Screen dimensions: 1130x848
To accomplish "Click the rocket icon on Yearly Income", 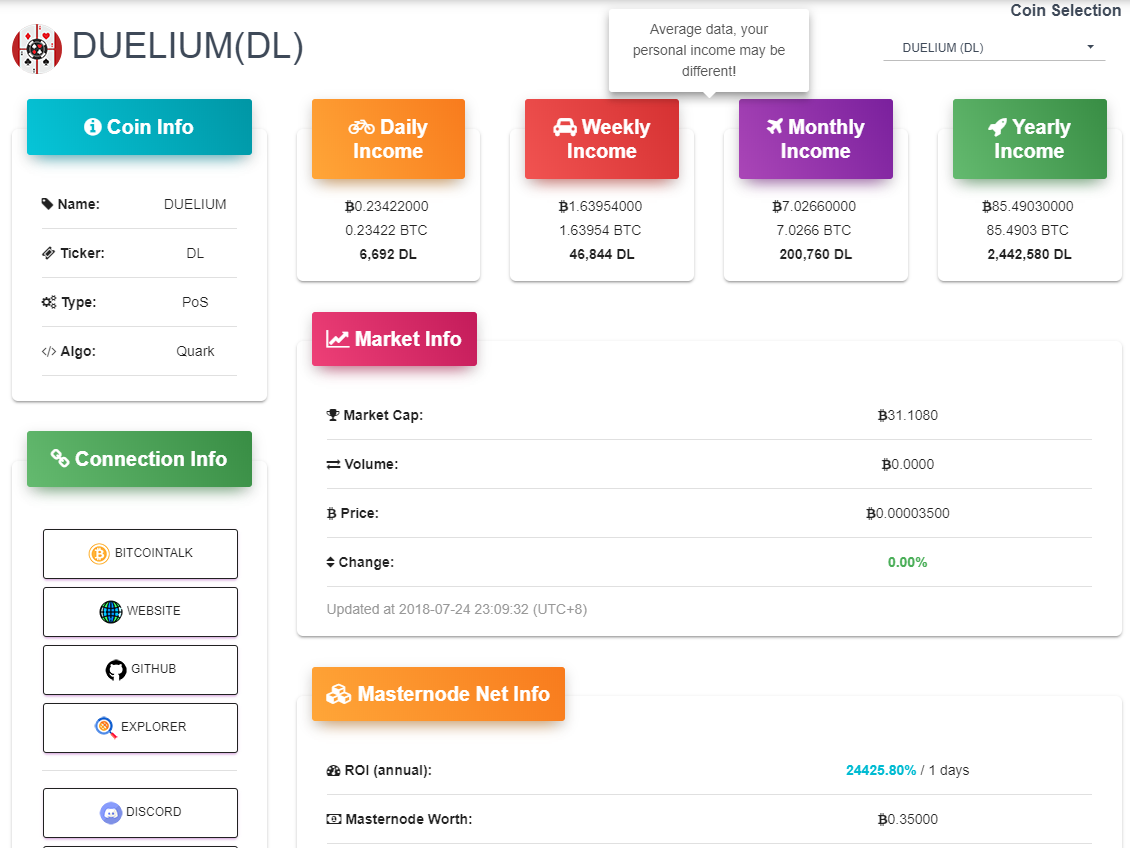I will pos(997,128).
